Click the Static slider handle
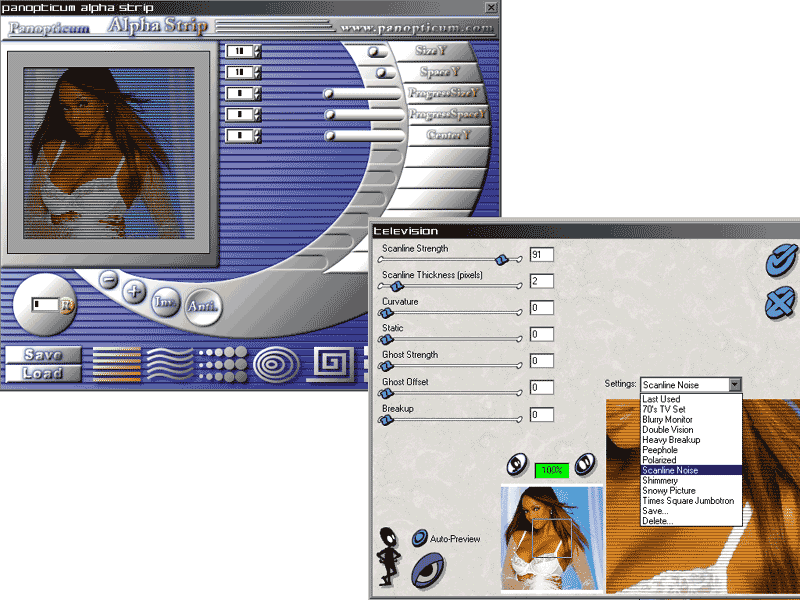800x600 pixels. (386, 339)
